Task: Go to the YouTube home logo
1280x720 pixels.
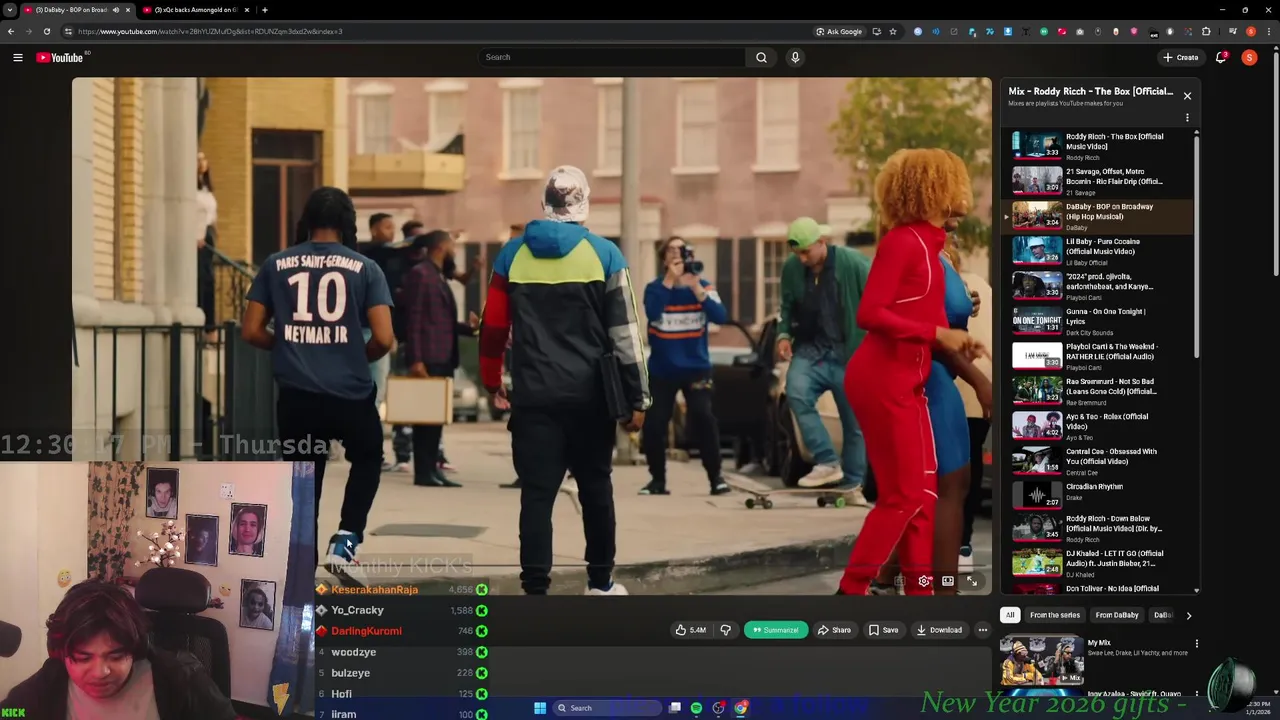Action: click(60, 57)
